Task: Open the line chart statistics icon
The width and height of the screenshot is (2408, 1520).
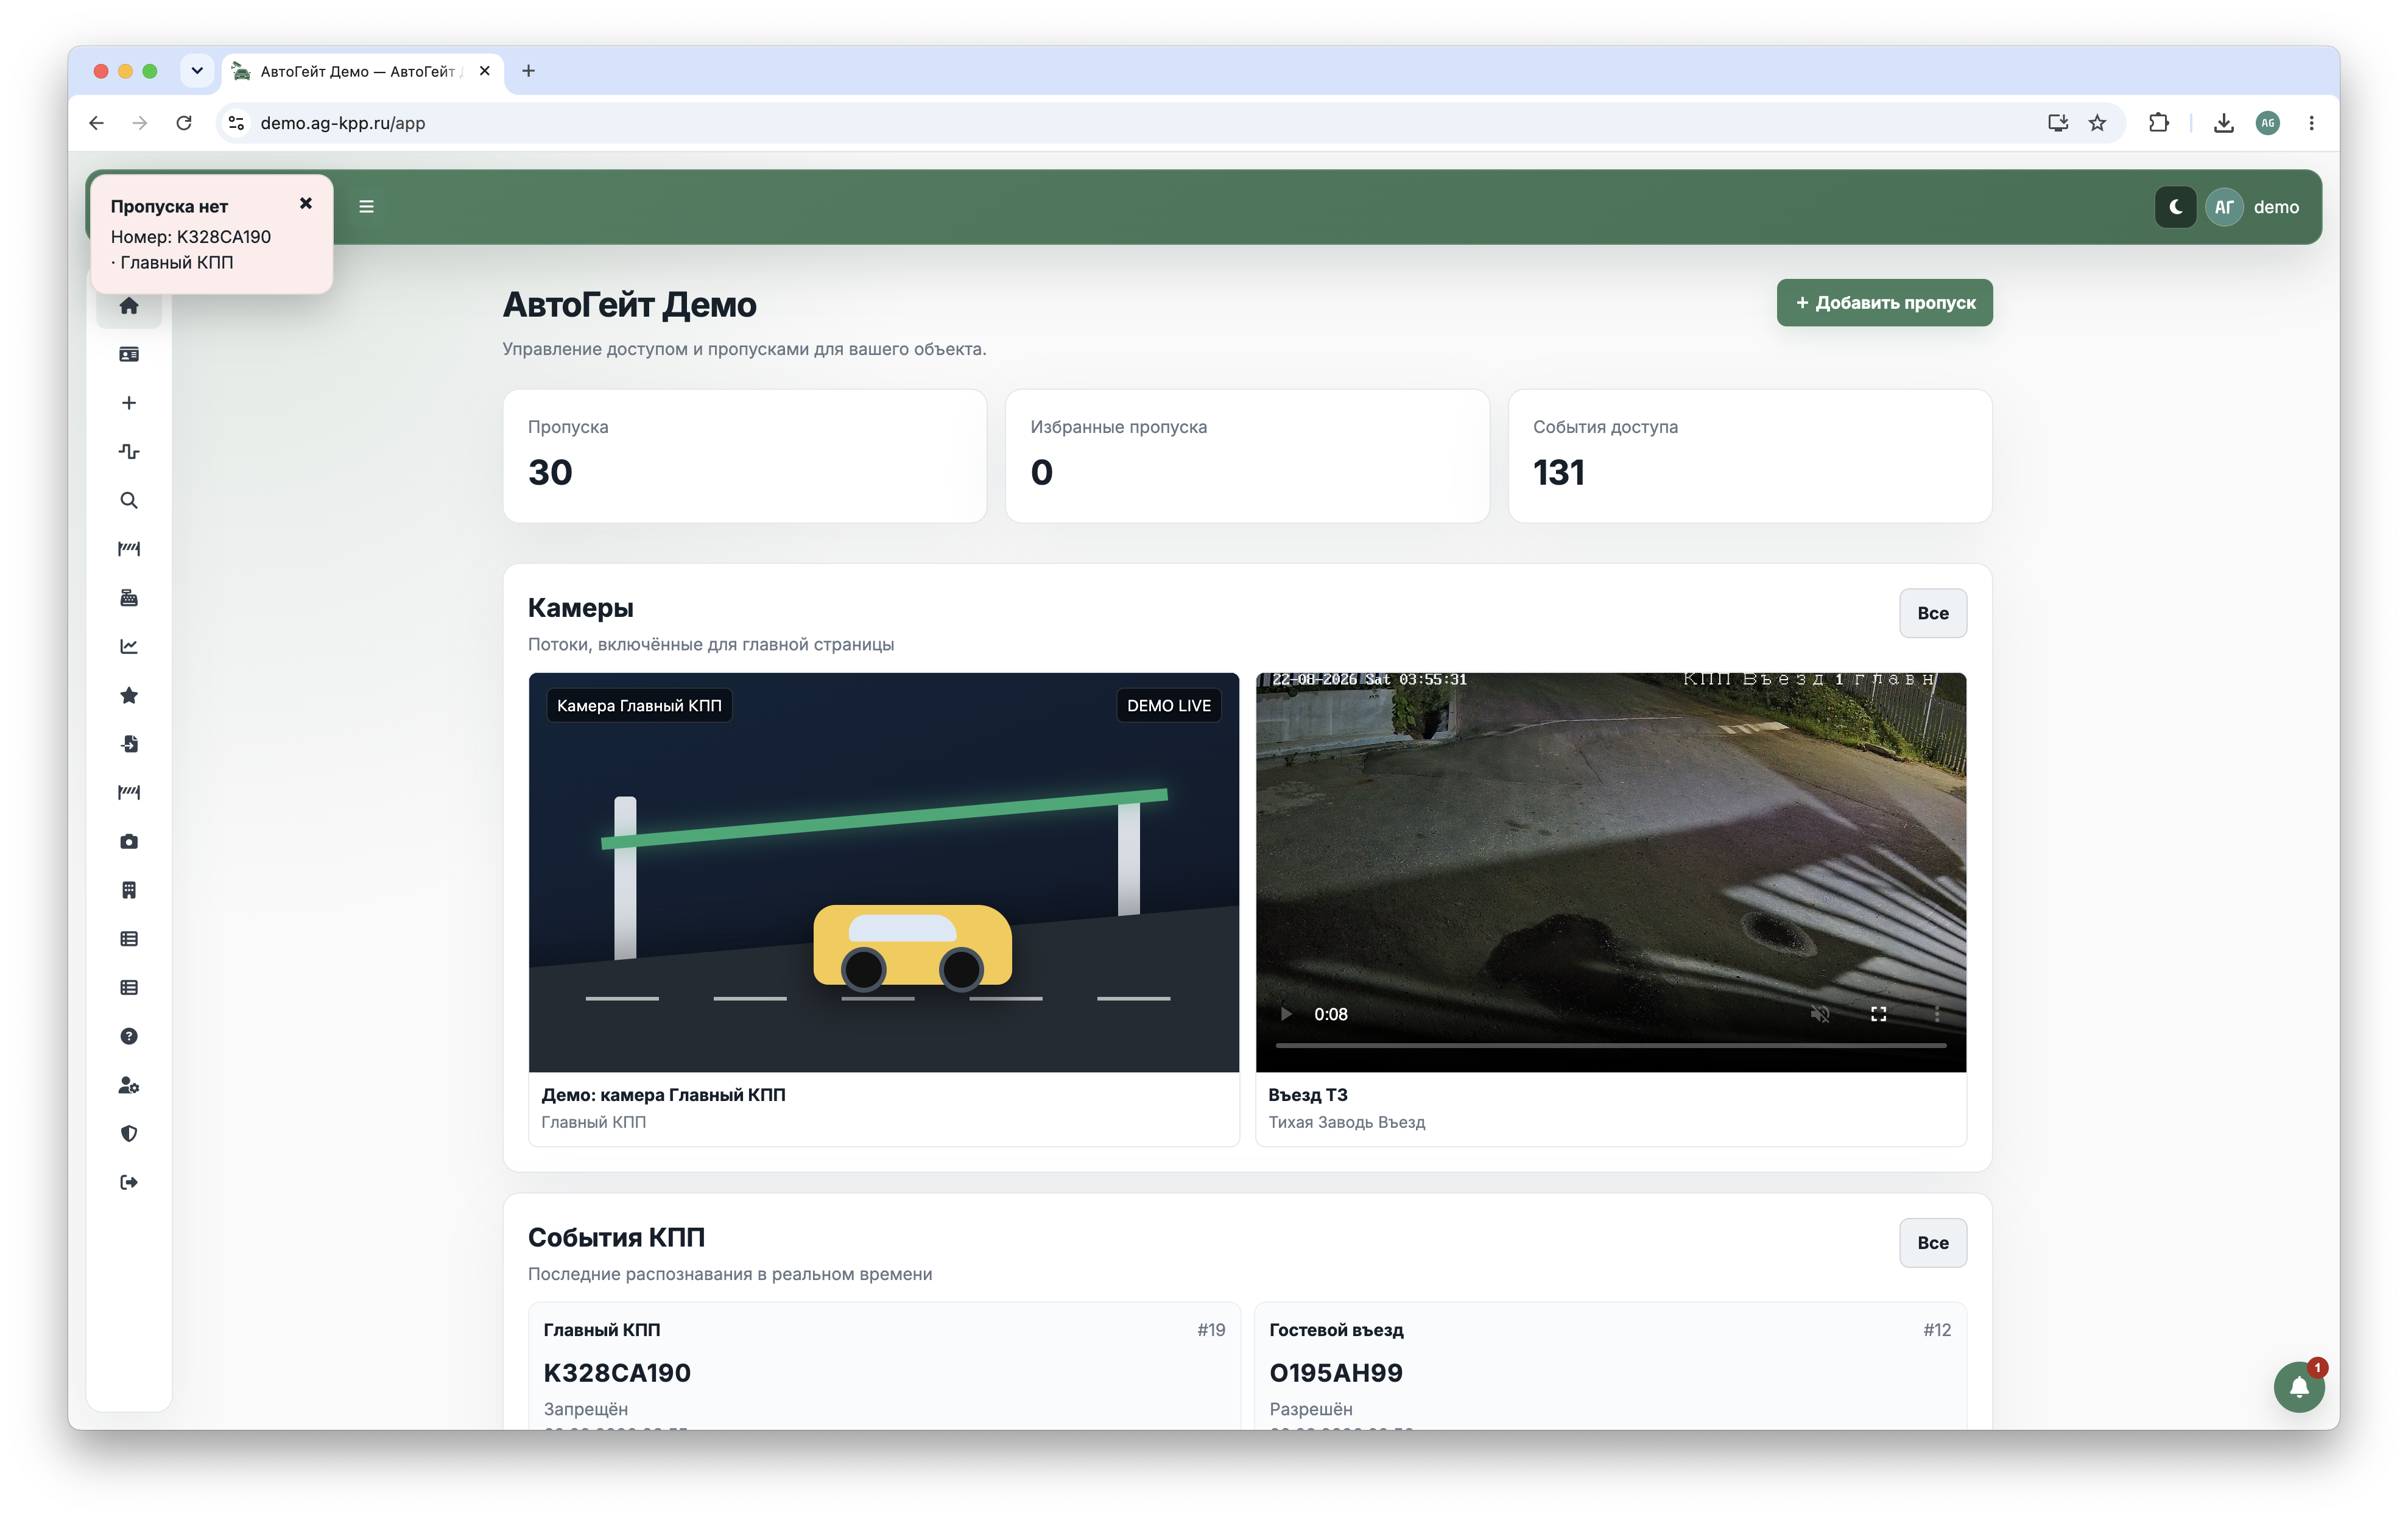Action: [129, 646]
